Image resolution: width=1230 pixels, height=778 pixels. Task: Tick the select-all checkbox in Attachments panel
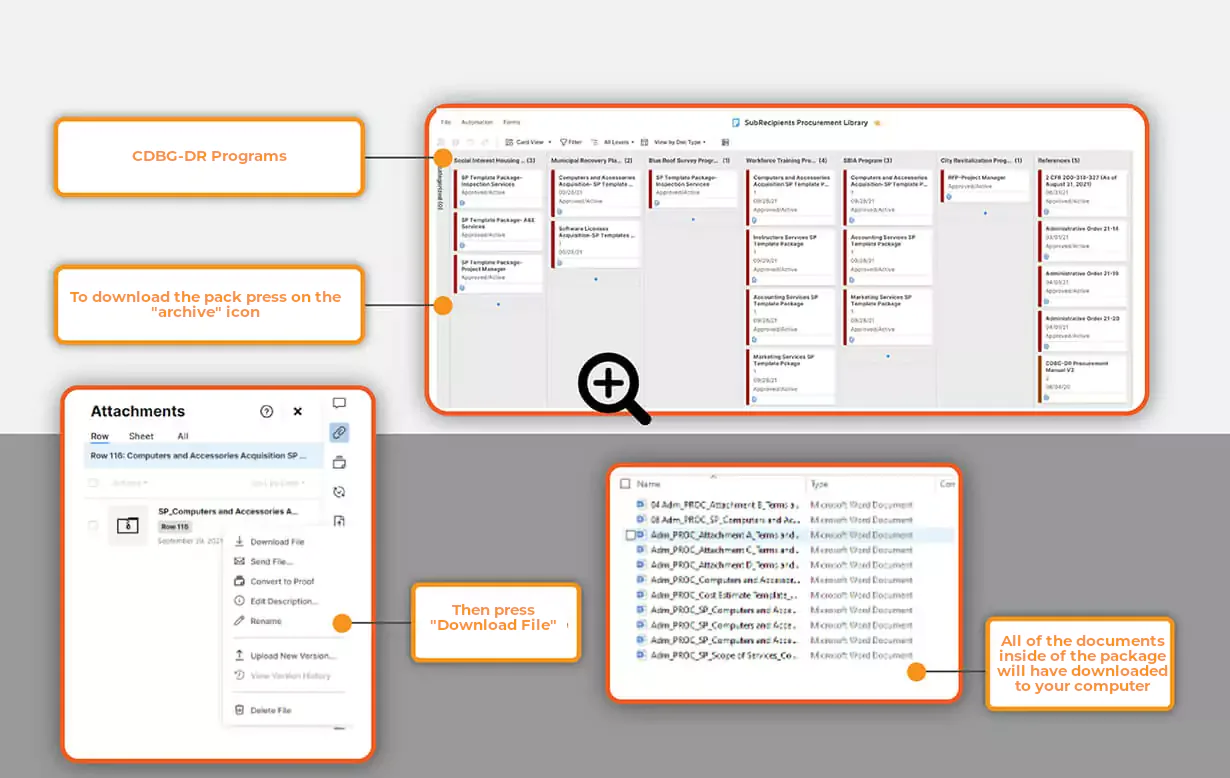93,483
